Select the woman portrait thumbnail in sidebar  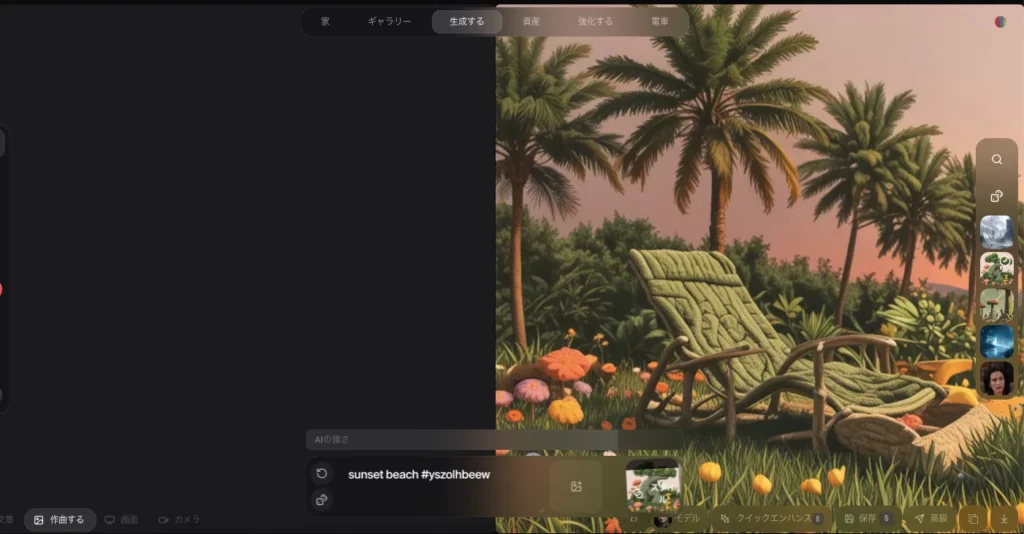coord(997,379)
